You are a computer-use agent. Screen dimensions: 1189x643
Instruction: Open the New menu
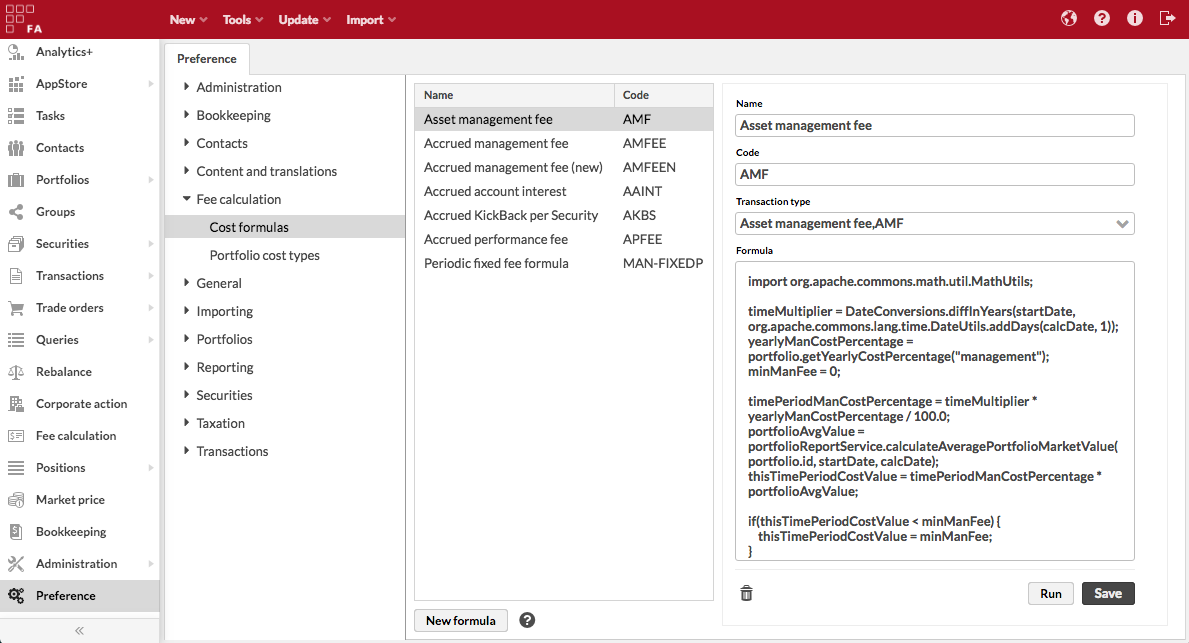tap(188, 20)
